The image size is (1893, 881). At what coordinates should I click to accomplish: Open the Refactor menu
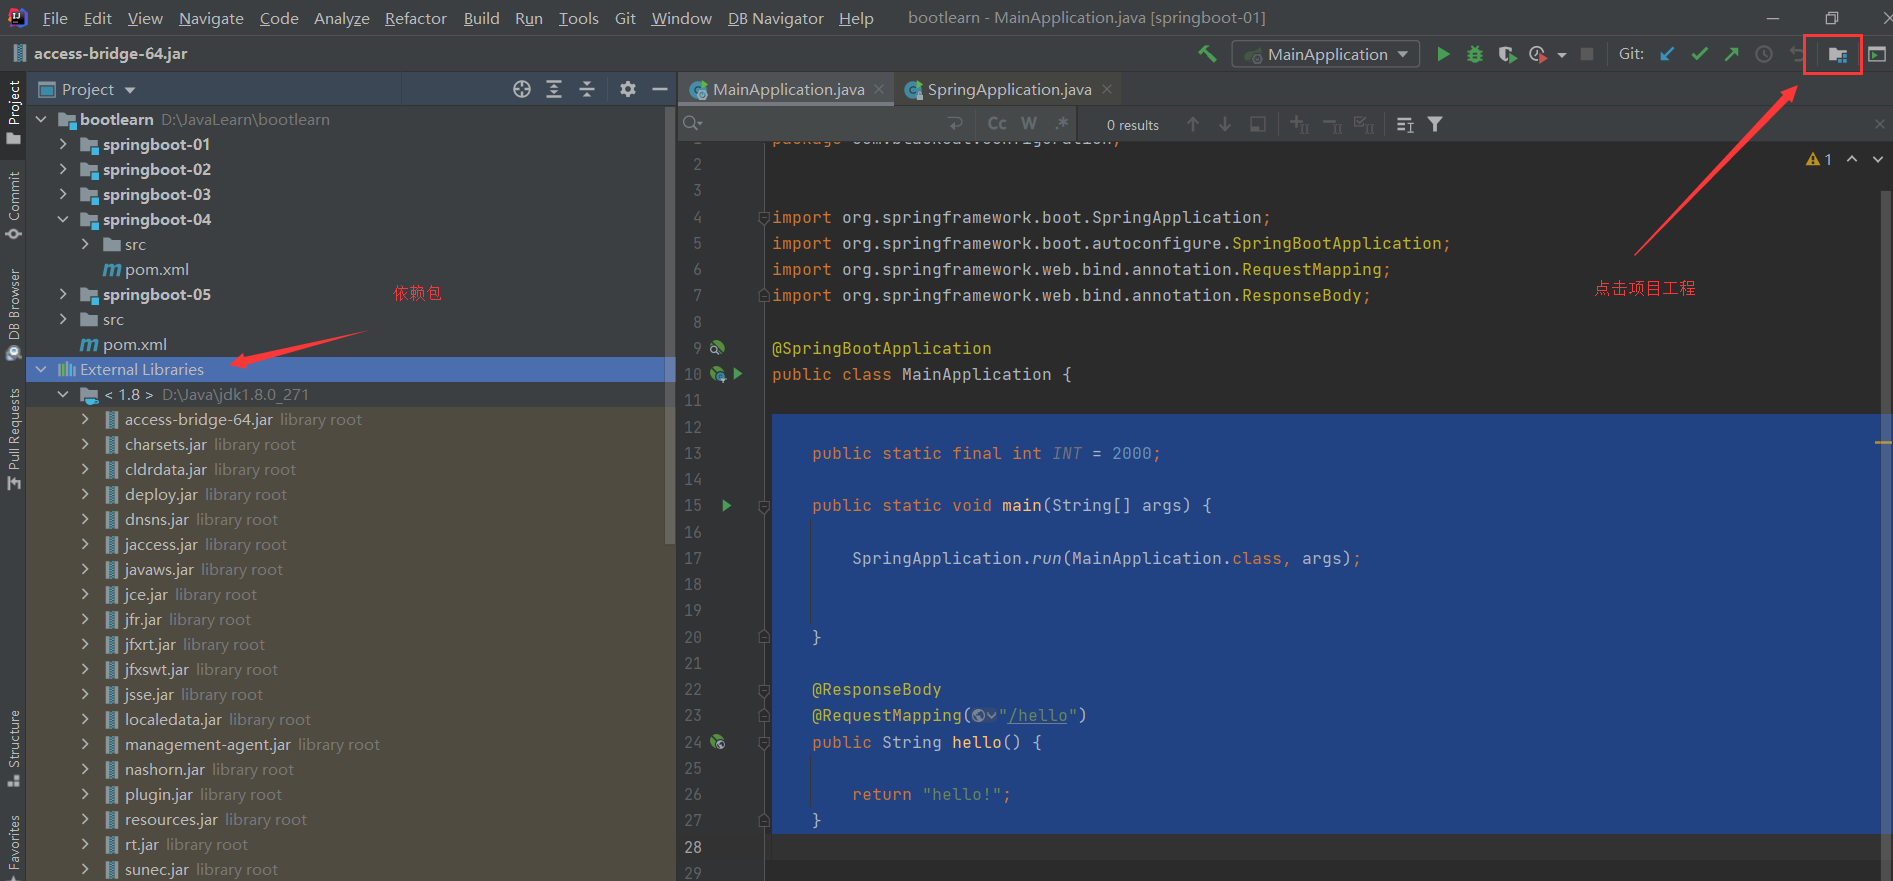pos(415,18)
